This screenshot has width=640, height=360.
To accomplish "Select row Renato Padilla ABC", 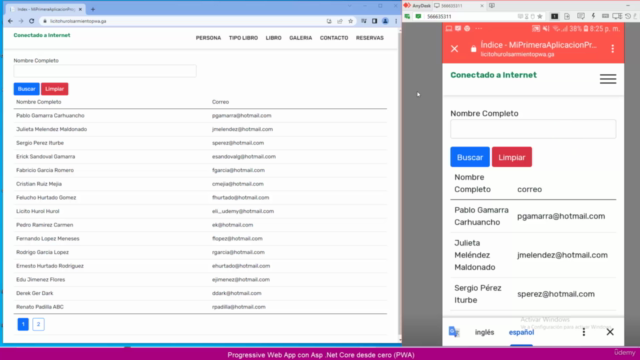I will click(200, 307).
